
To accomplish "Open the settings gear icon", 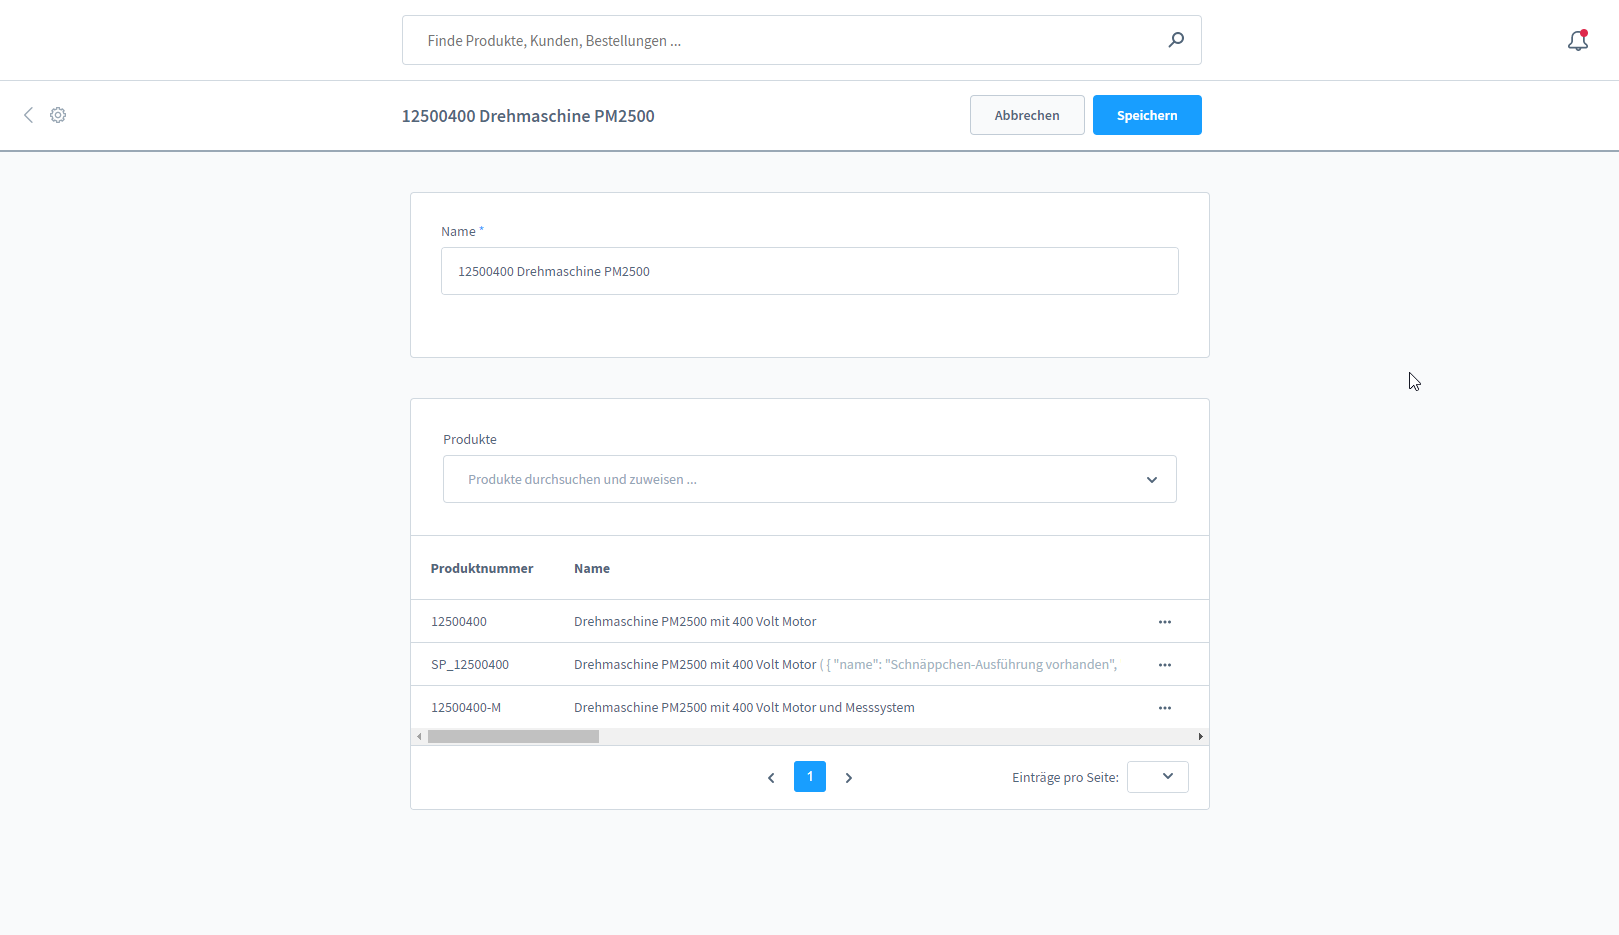I will (58, 115).
